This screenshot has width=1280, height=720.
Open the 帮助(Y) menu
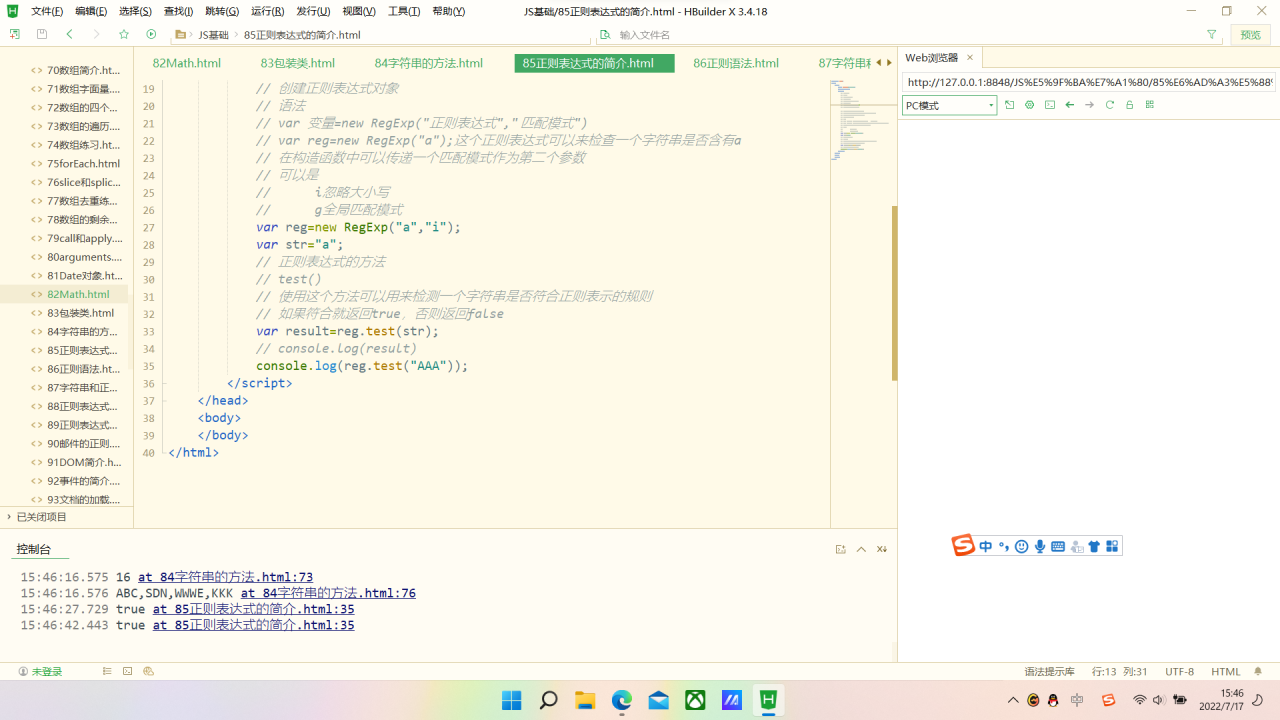pyautogui.click(x=449, y=11)
